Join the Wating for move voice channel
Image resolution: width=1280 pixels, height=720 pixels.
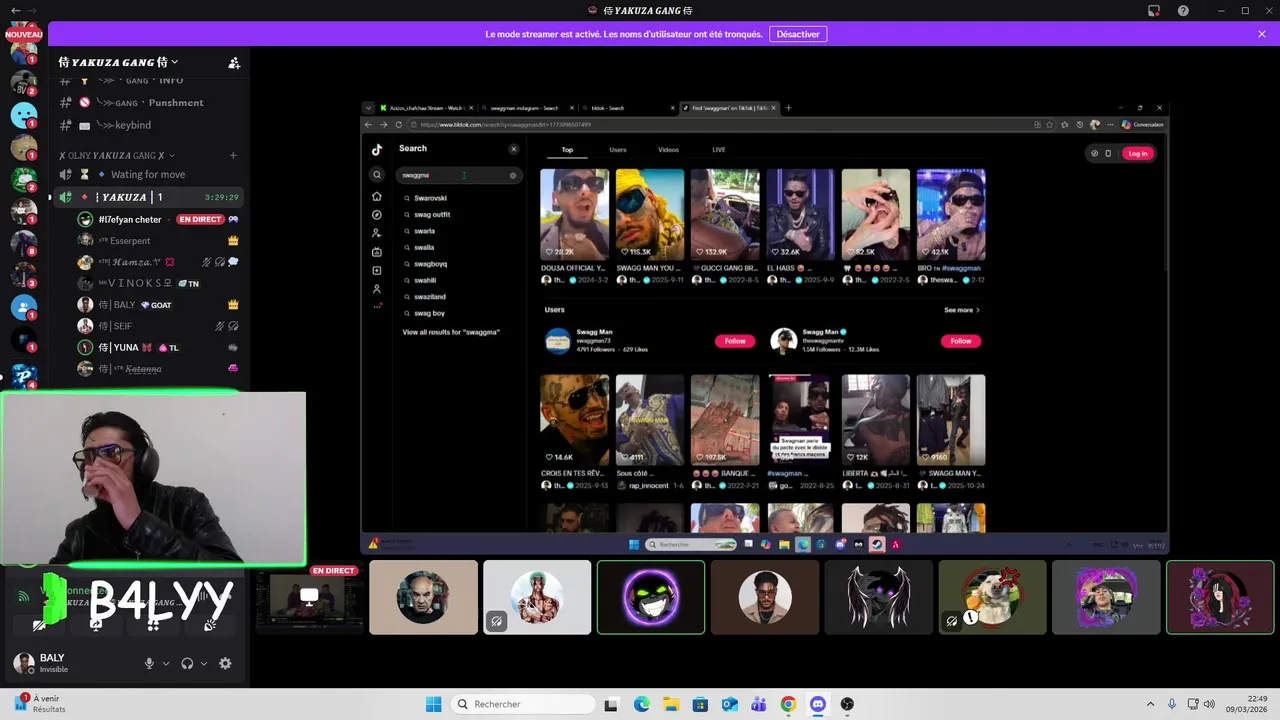point(147,175)
